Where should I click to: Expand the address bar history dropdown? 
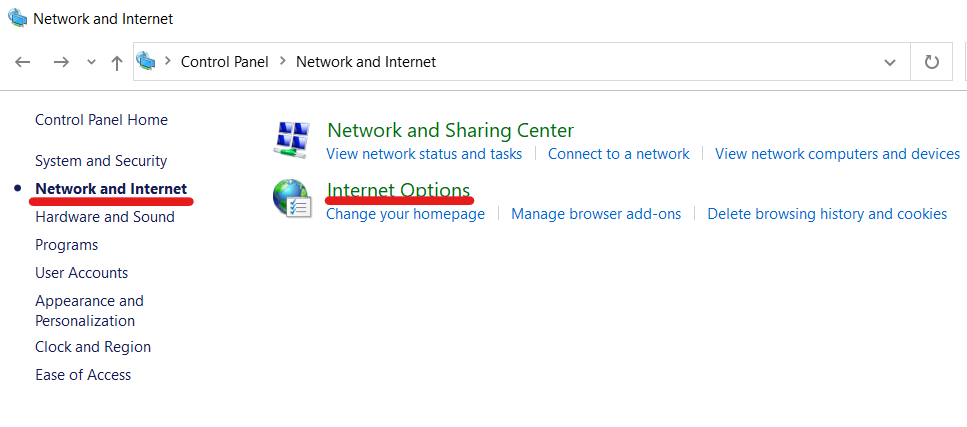[890, 62]
